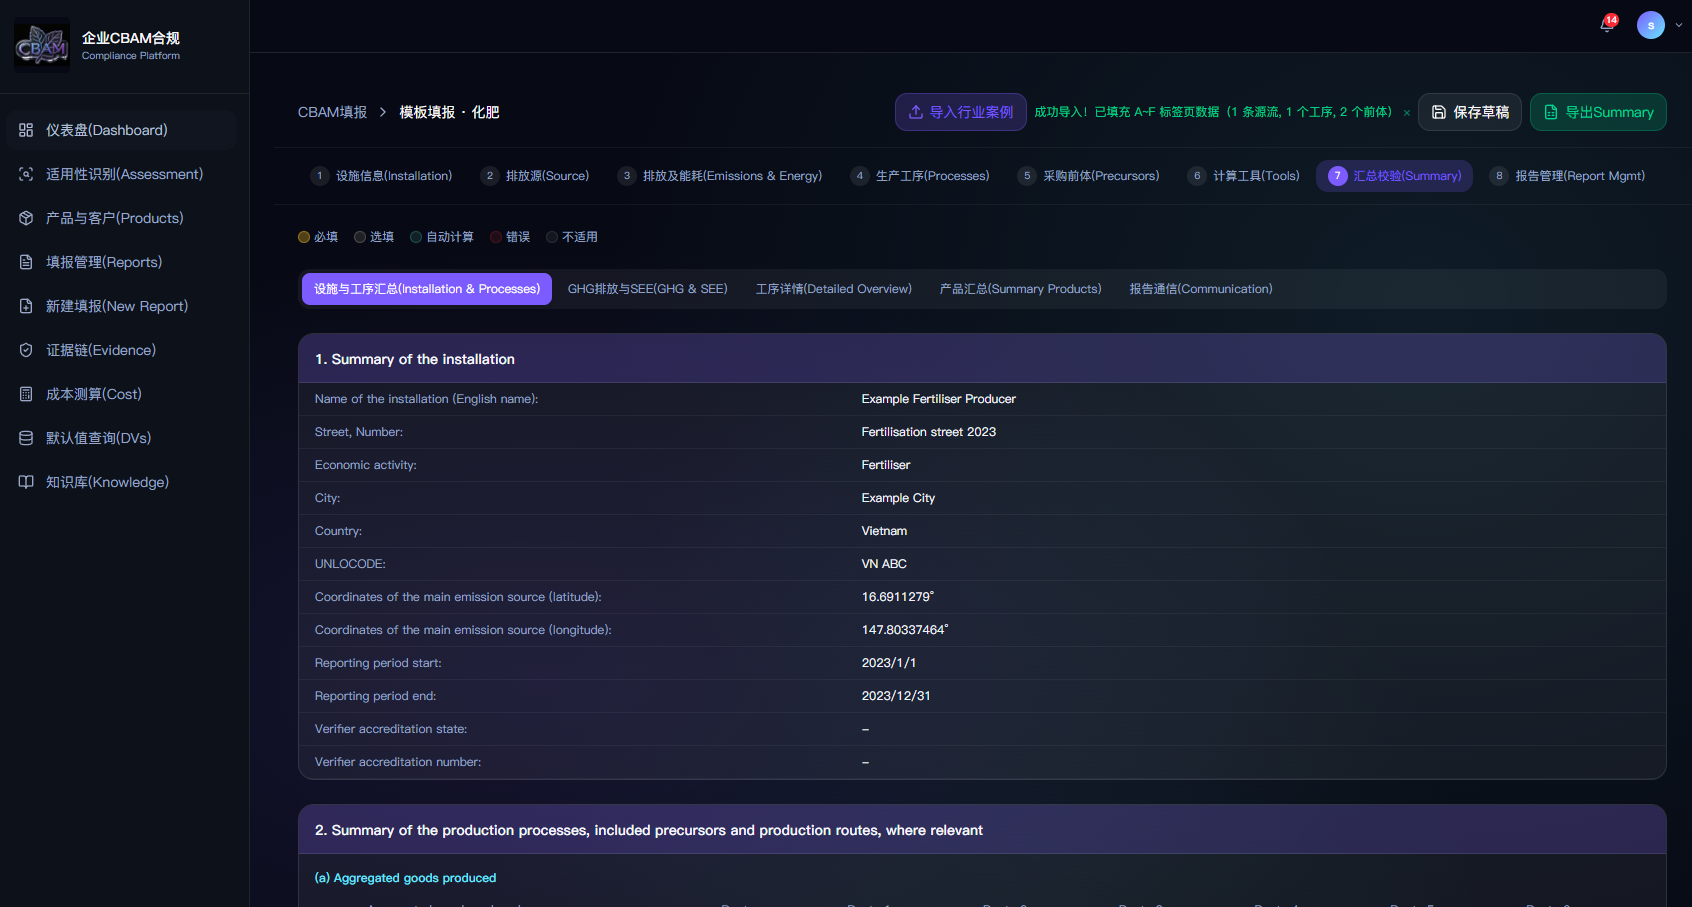Dismiss the import success message
Screen dimensions: 1692x907
tap(1407, 113)
